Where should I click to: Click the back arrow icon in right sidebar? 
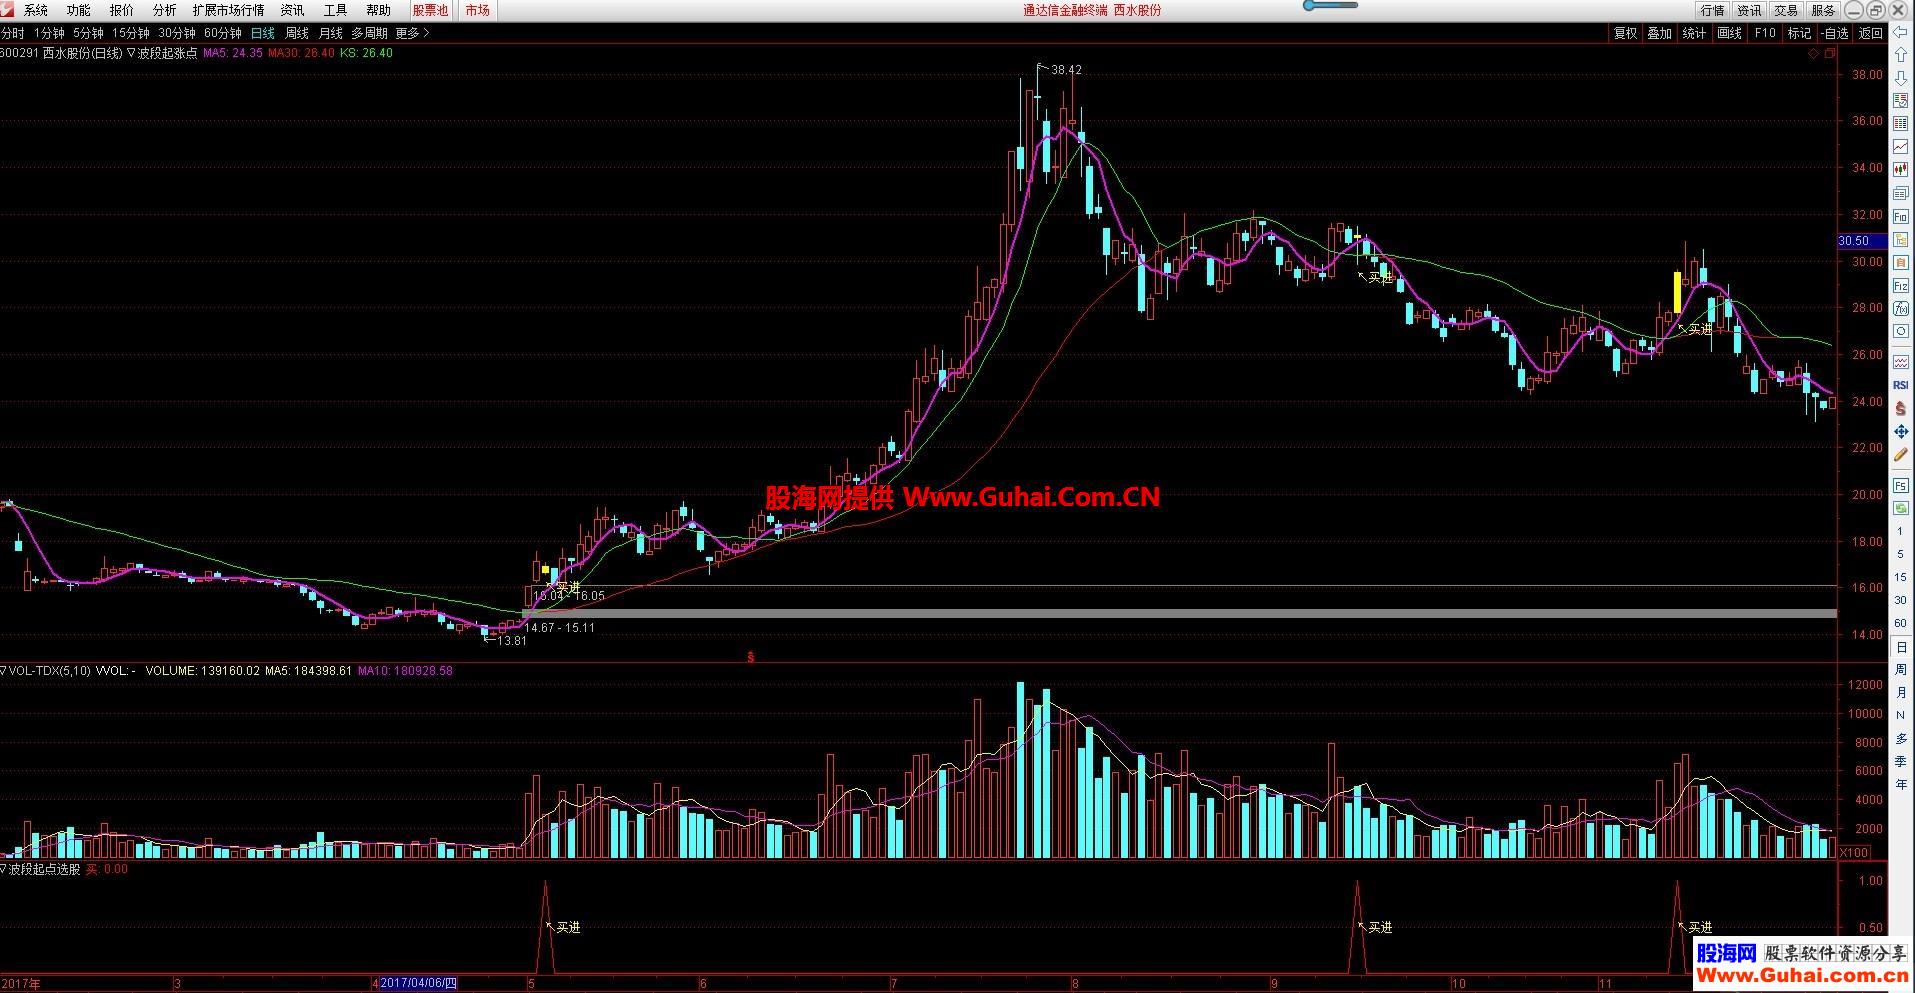pos(1900,32)
